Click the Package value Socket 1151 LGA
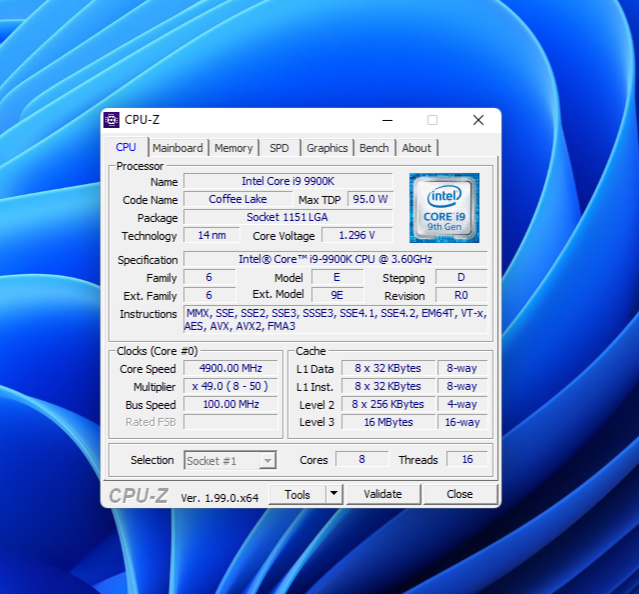 pyautogui.click(x=288, y=217)
